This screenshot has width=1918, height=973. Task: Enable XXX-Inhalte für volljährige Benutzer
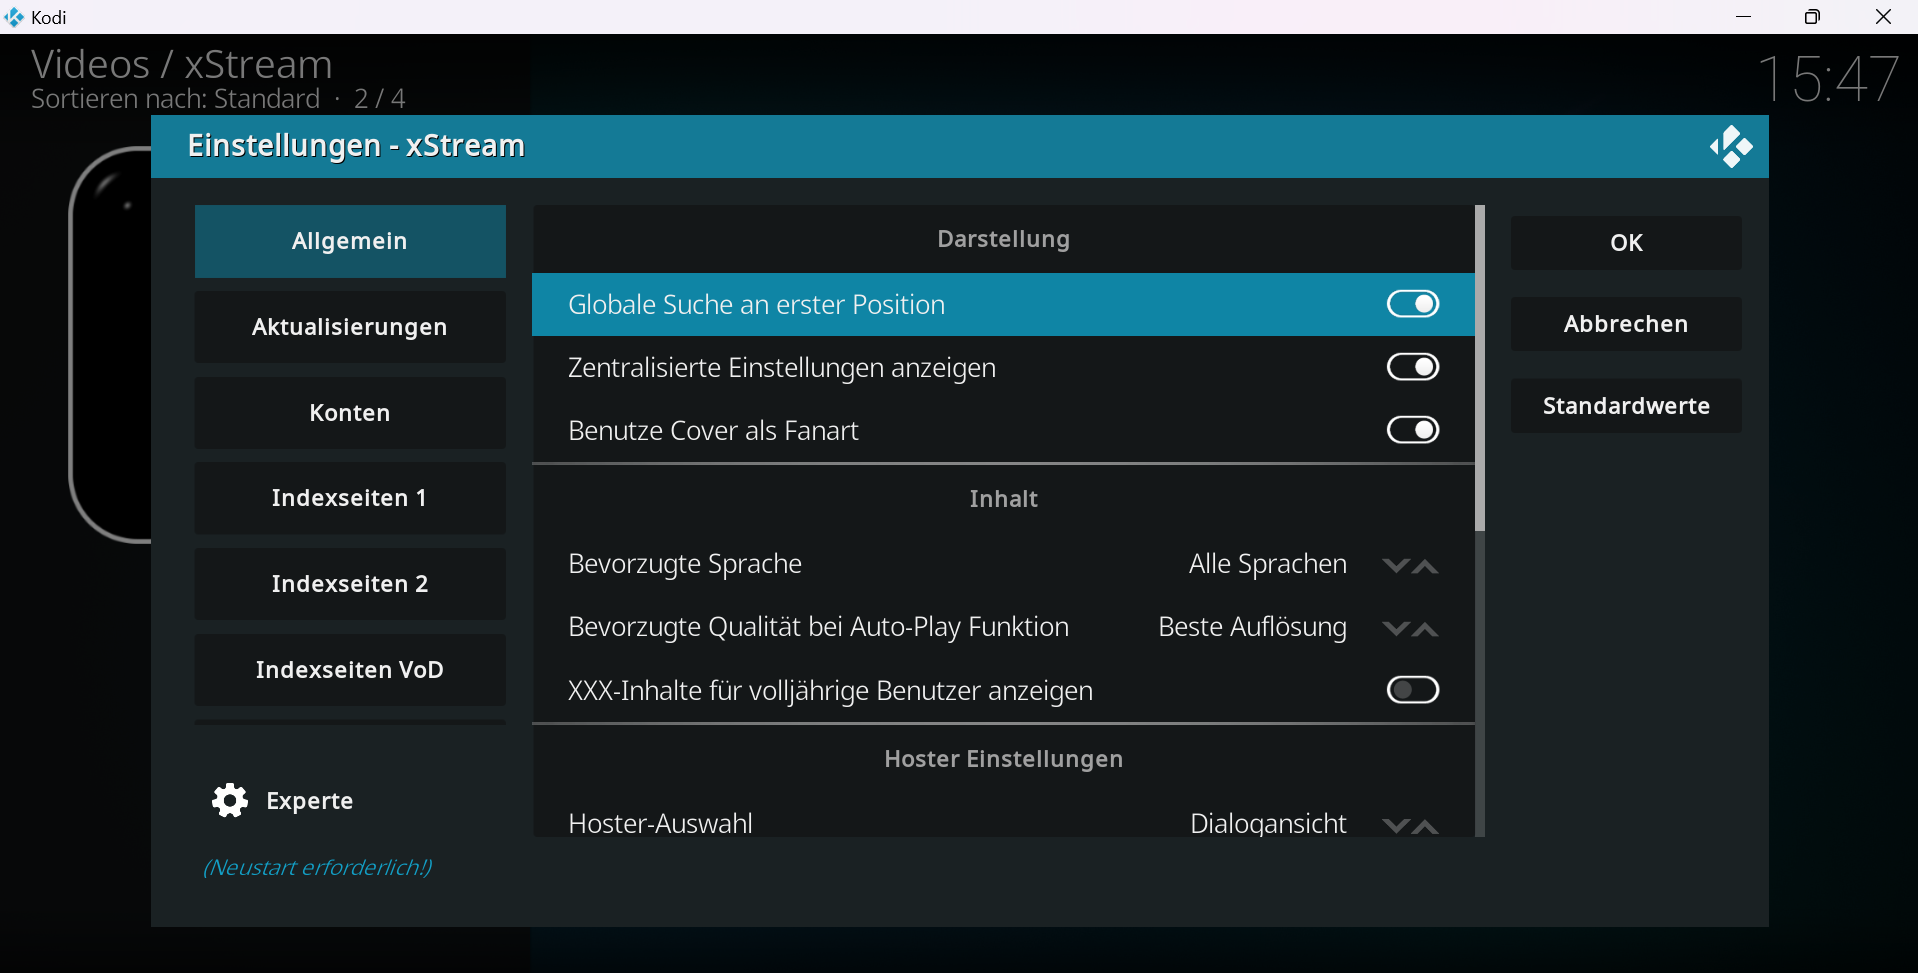pos(1412,690)
